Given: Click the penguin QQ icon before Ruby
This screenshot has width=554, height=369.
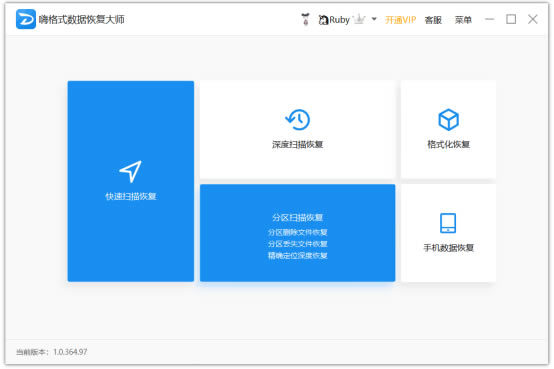Looking at the screenshot, I should [323, 20].
